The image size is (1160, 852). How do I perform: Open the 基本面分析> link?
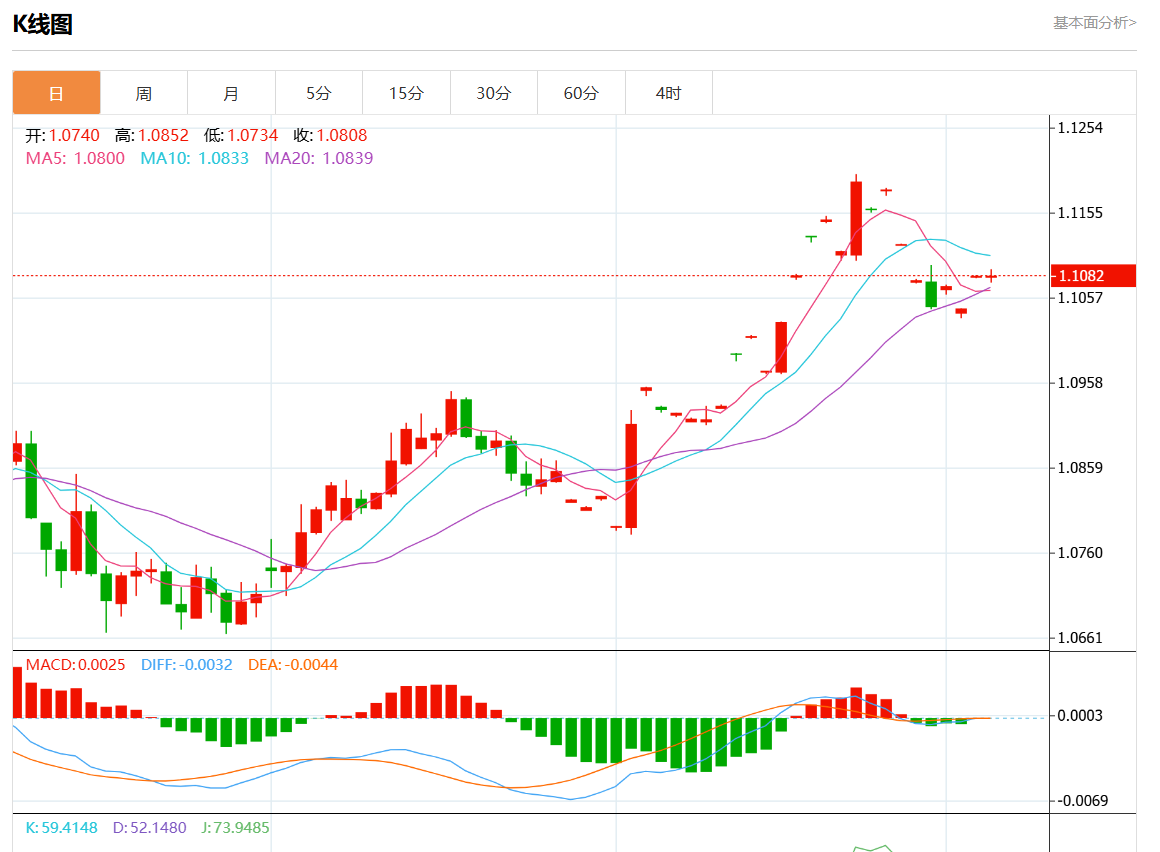point(1094,23)
